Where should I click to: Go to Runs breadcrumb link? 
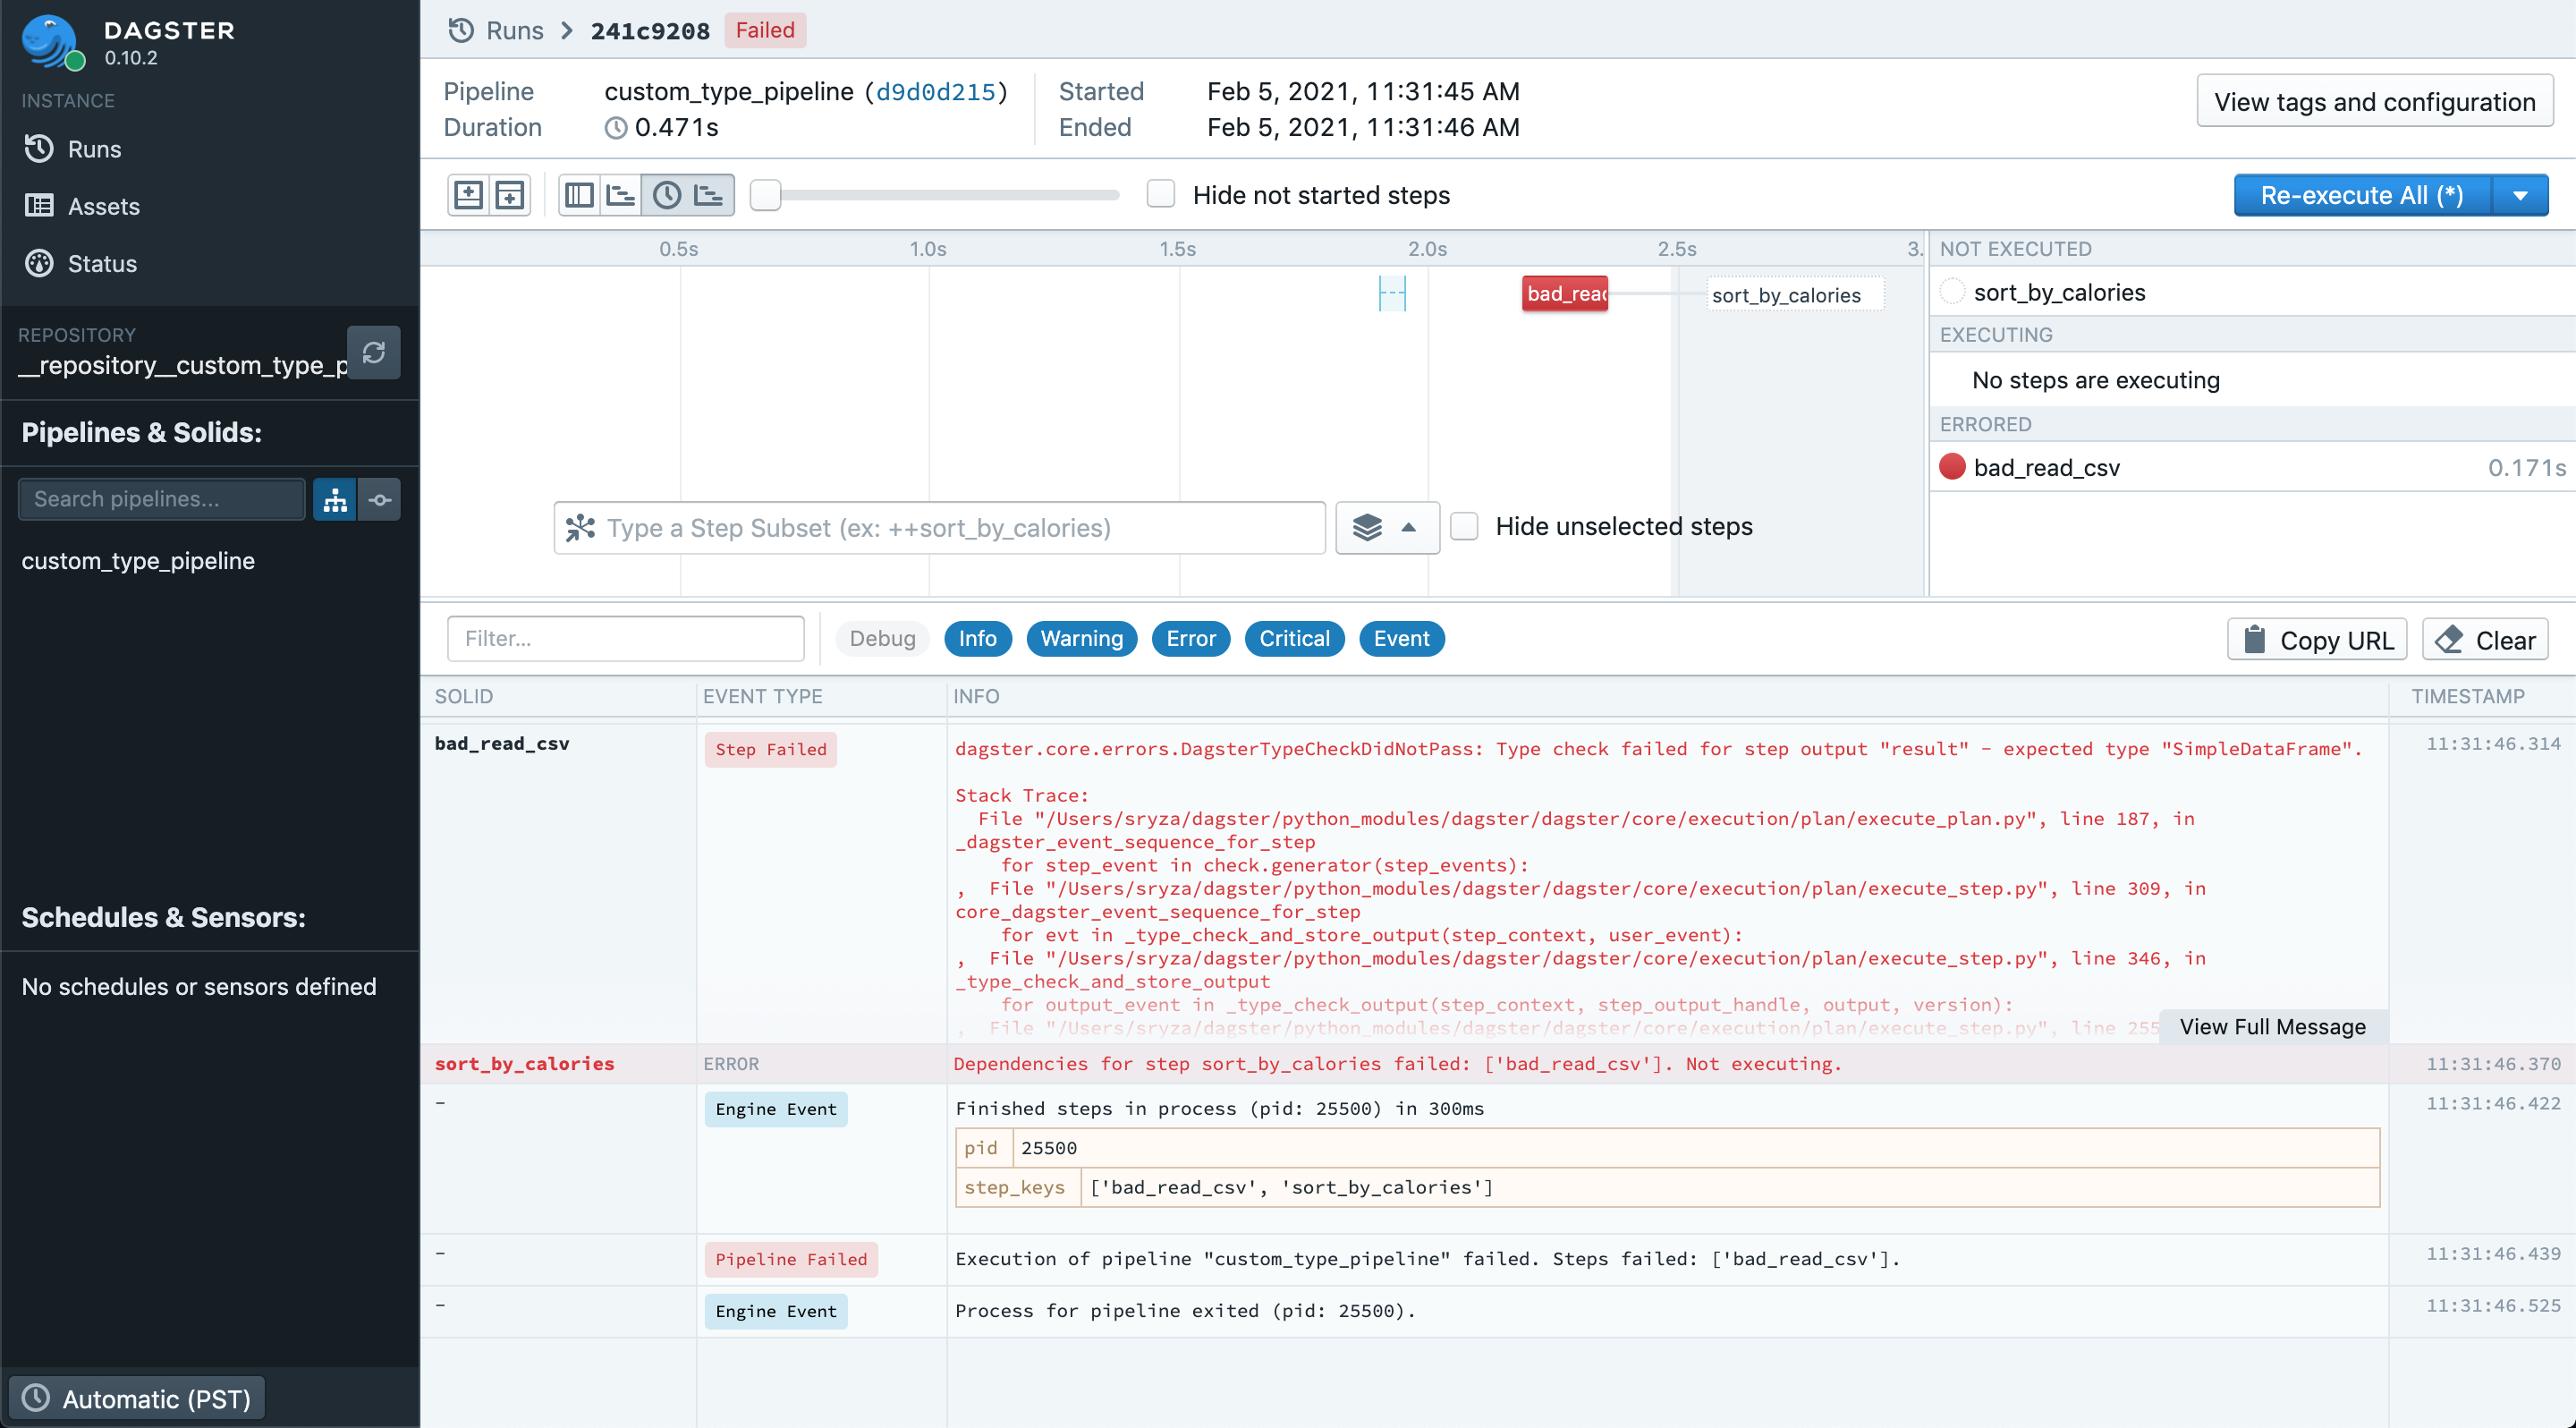514,30
